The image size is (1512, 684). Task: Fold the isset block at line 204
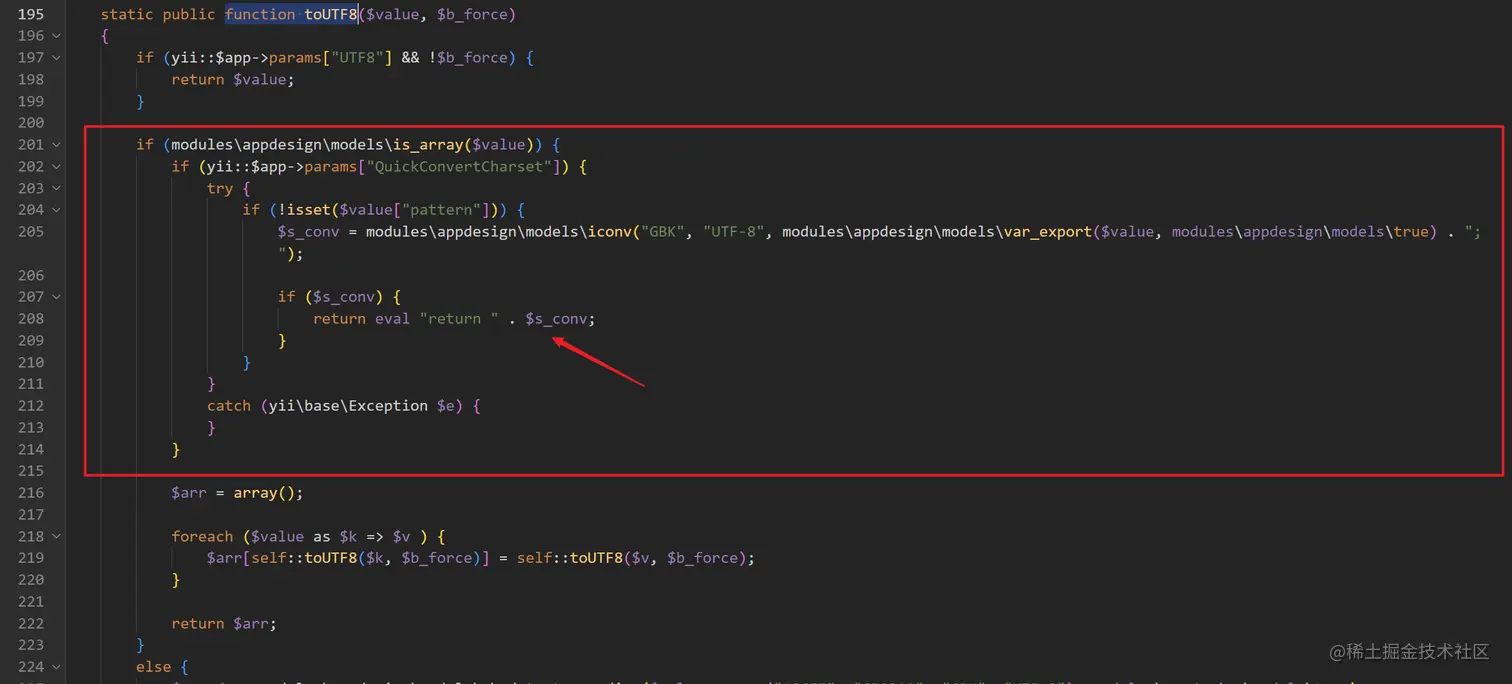[56, 210]
